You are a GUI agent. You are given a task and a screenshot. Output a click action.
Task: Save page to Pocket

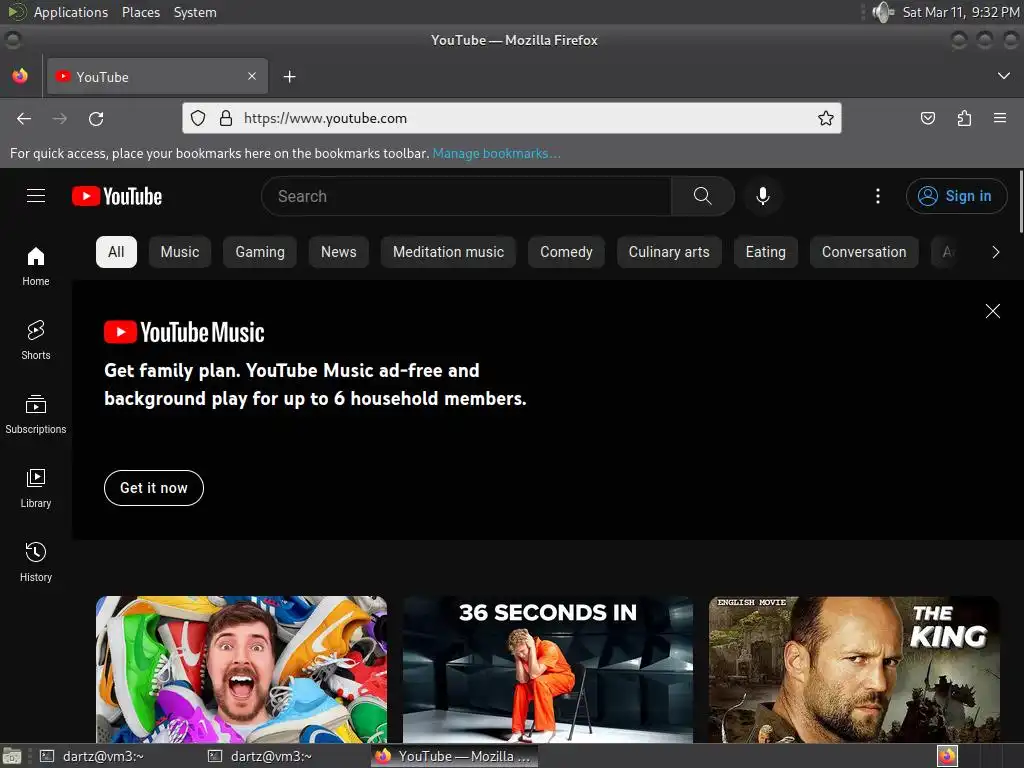928,118
